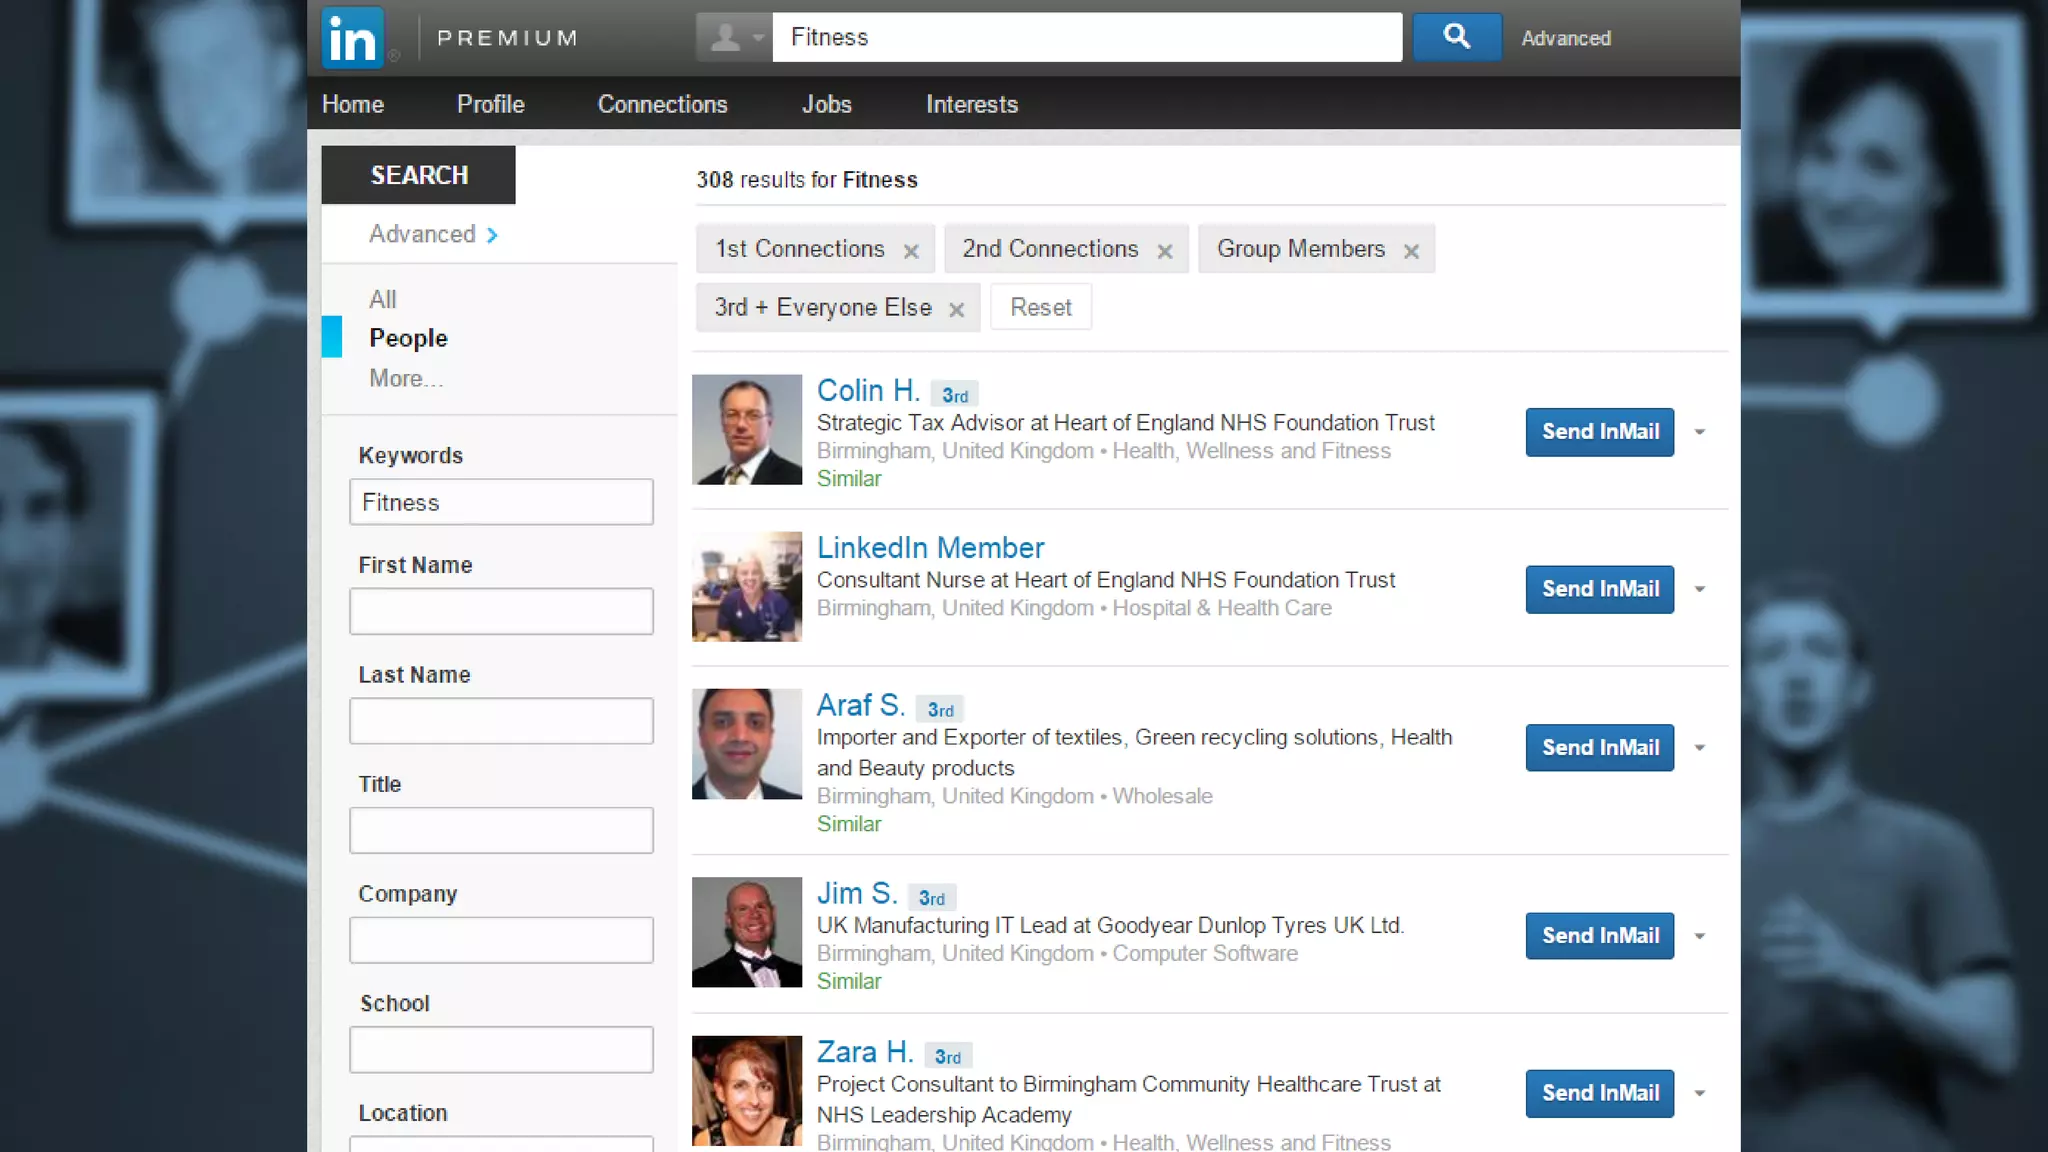Screen dimensions: 2048x1152
Task: Remove the 3rd + Everyone Else filter
Action: point(957,310)
